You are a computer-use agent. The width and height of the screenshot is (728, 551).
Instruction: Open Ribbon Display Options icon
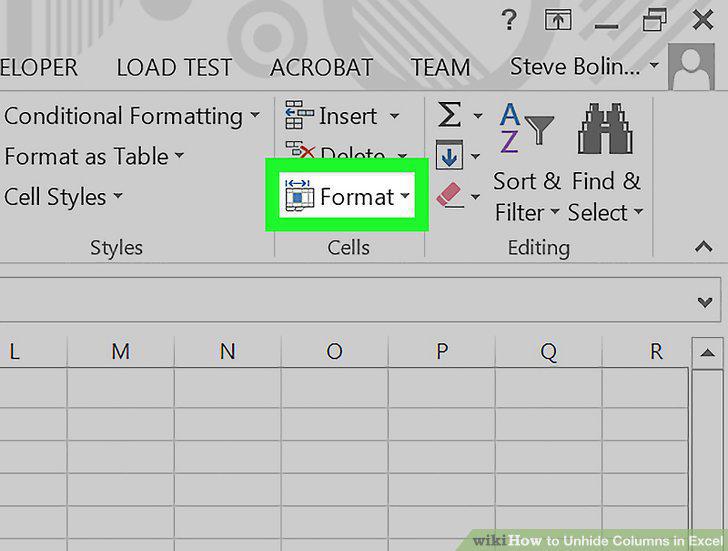pyautogui.click(x=558, y=20)
